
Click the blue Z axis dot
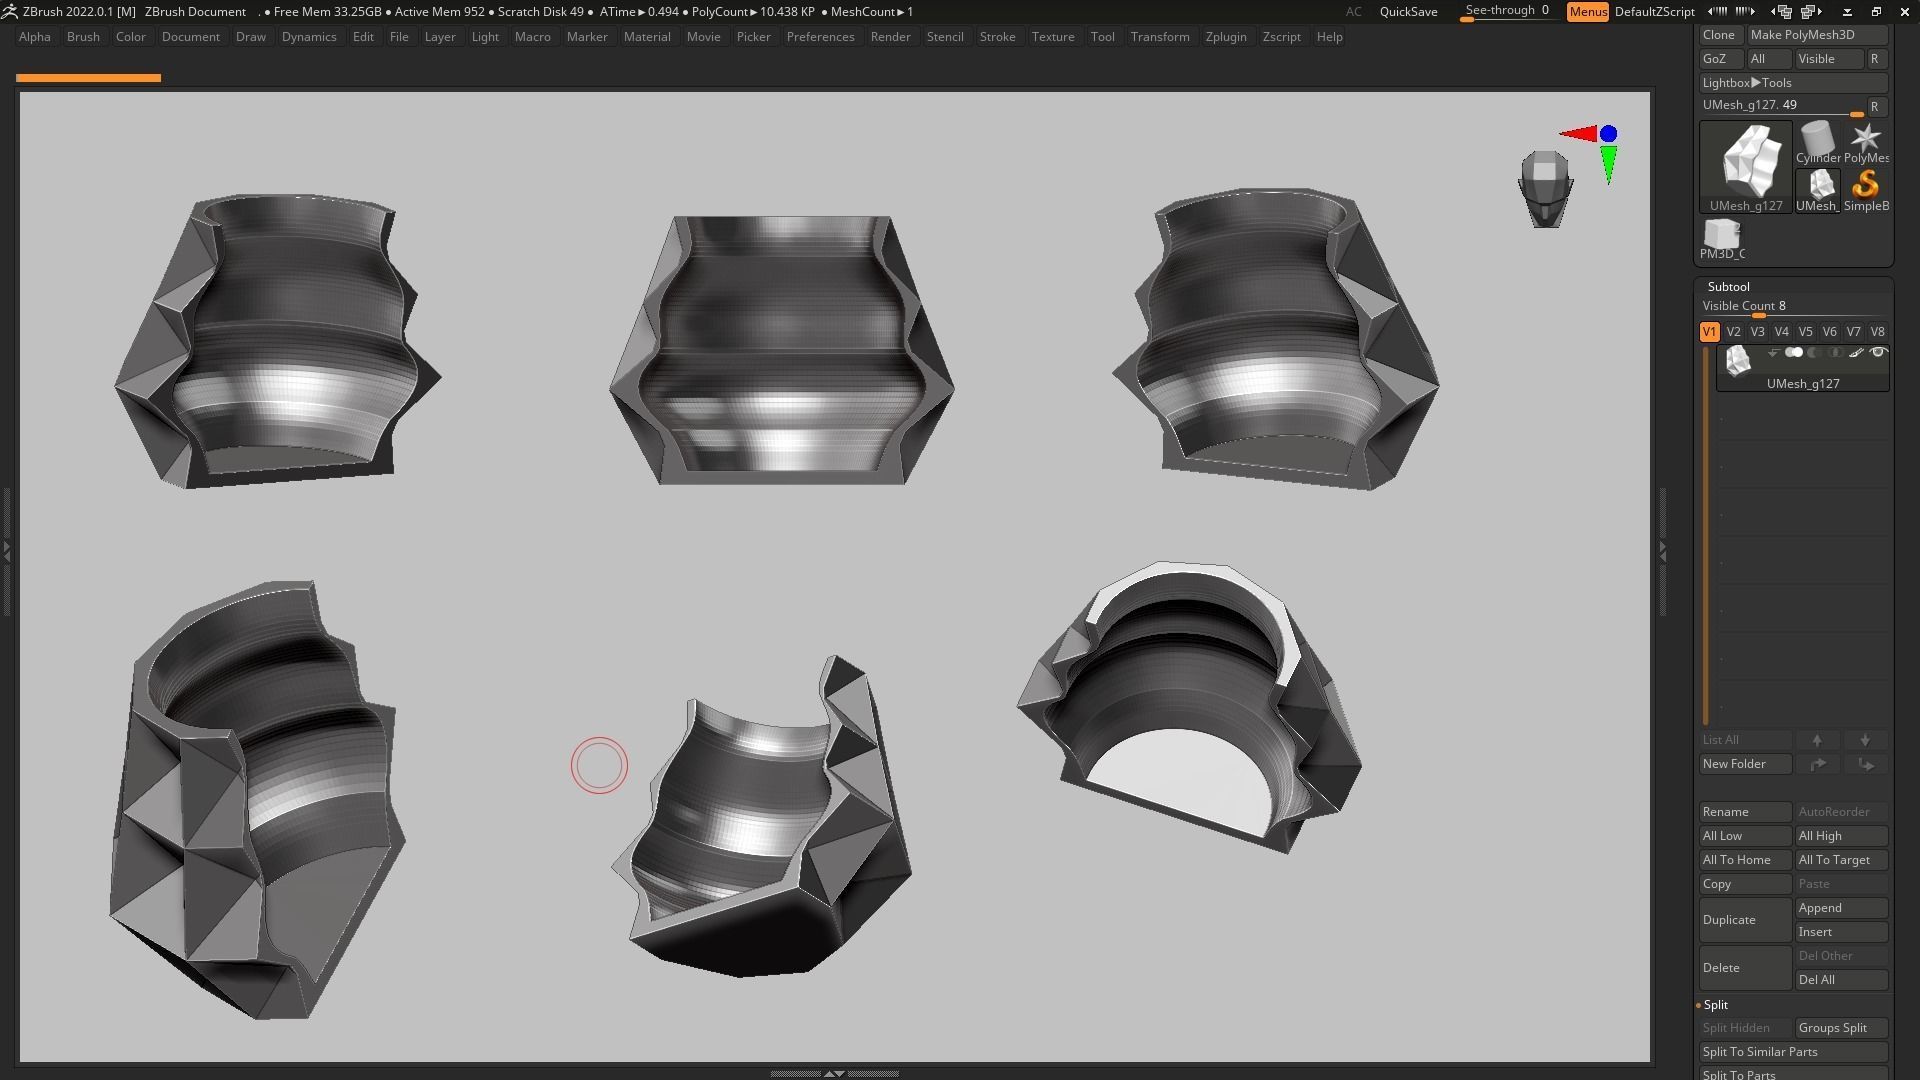[1608, 133]
